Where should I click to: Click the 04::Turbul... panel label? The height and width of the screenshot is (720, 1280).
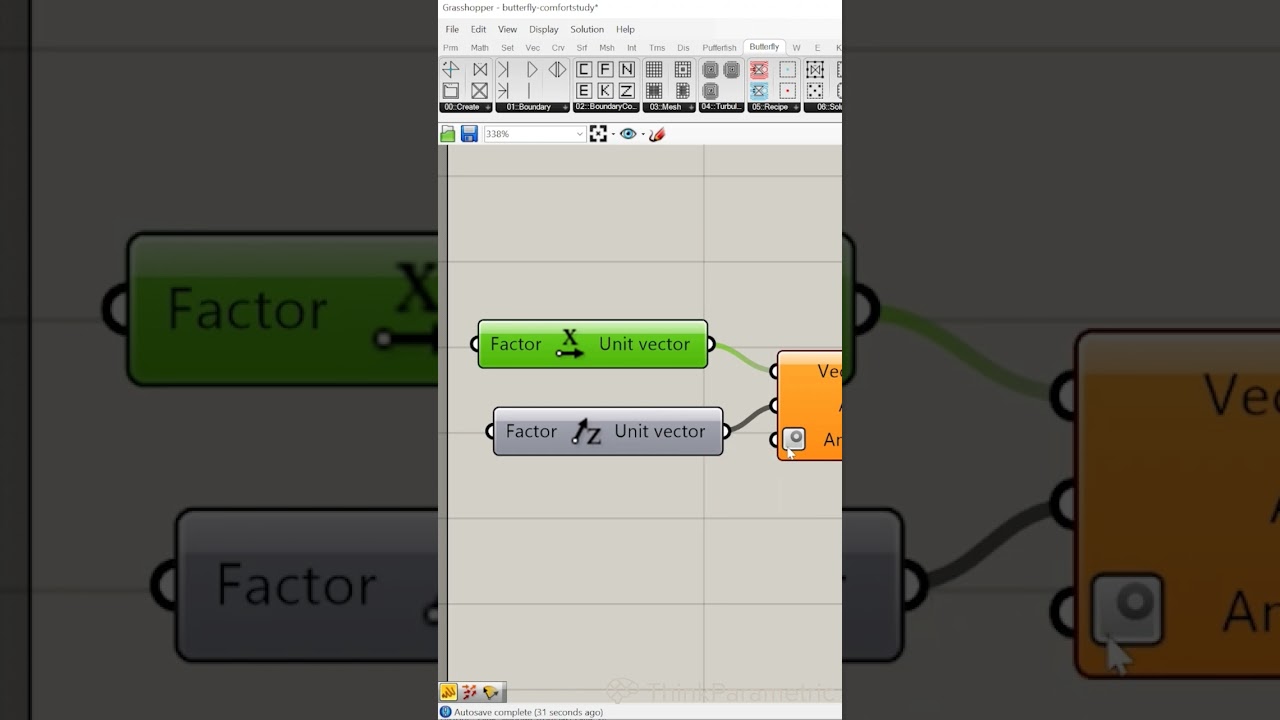[x=721, y=107]
